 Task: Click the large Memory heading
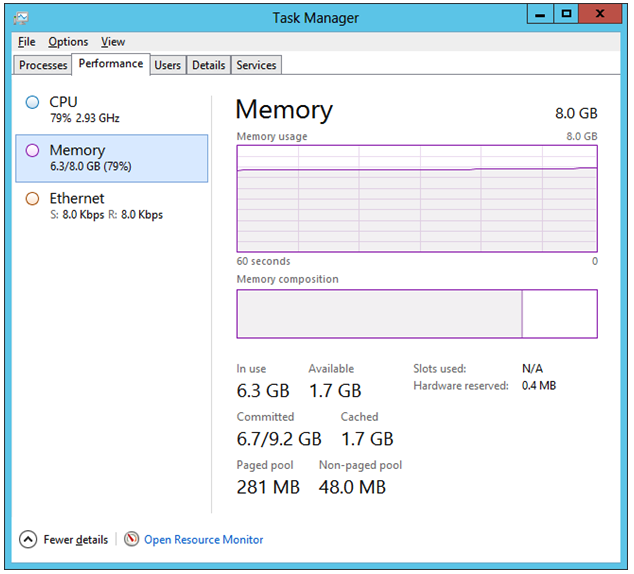click(284, 110)
